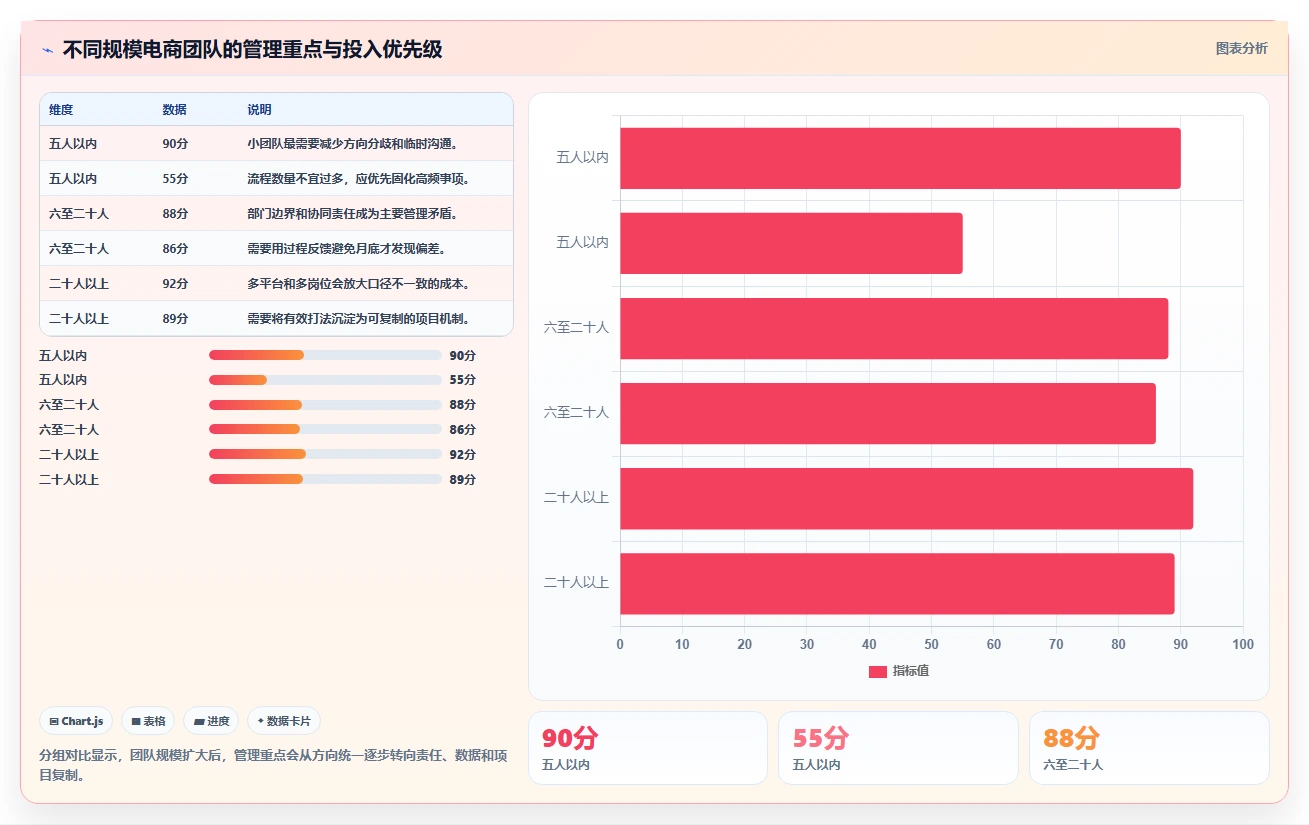Click the 数据卡片 chip

coord(284,721)
